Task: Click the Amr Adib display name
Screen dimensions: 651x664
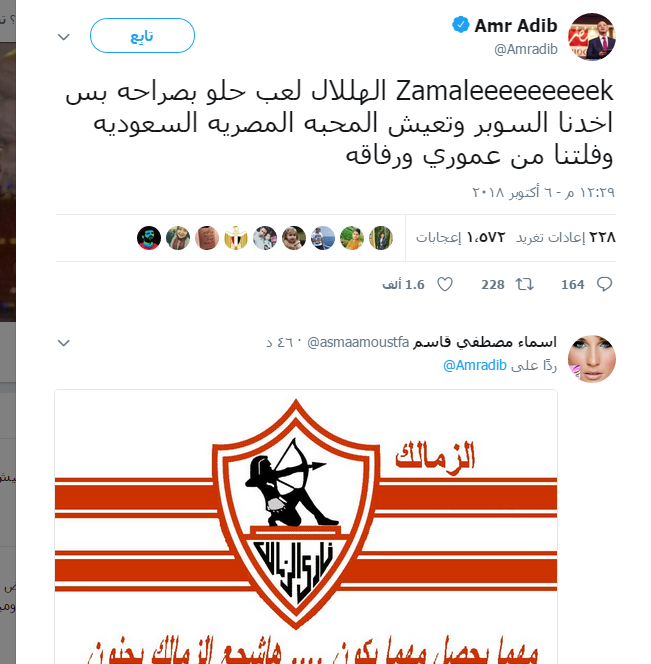Action: click(515, 26)
